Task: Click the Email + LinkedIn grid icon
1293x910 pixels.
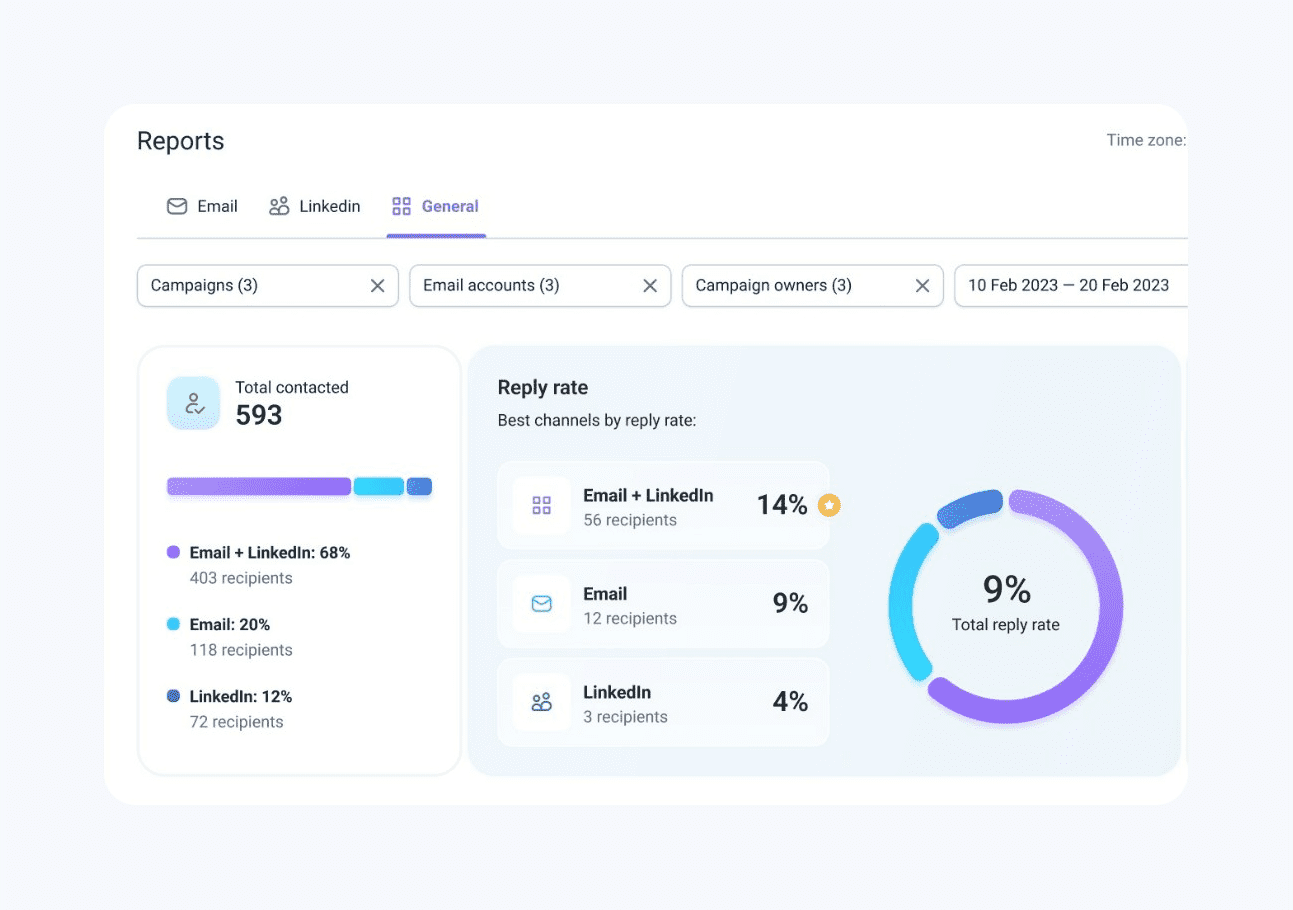Action: click(x=541, y=506)
